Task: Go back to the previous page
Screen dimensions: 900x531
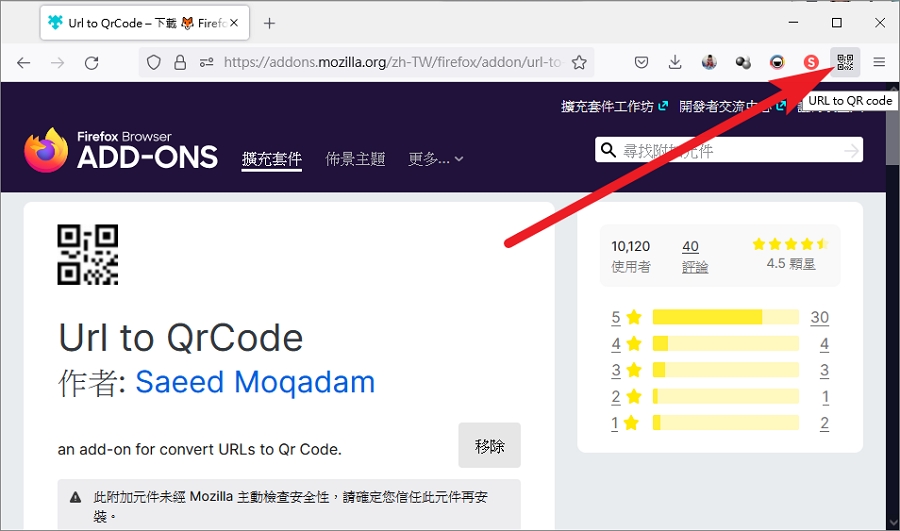Action: 24,62
